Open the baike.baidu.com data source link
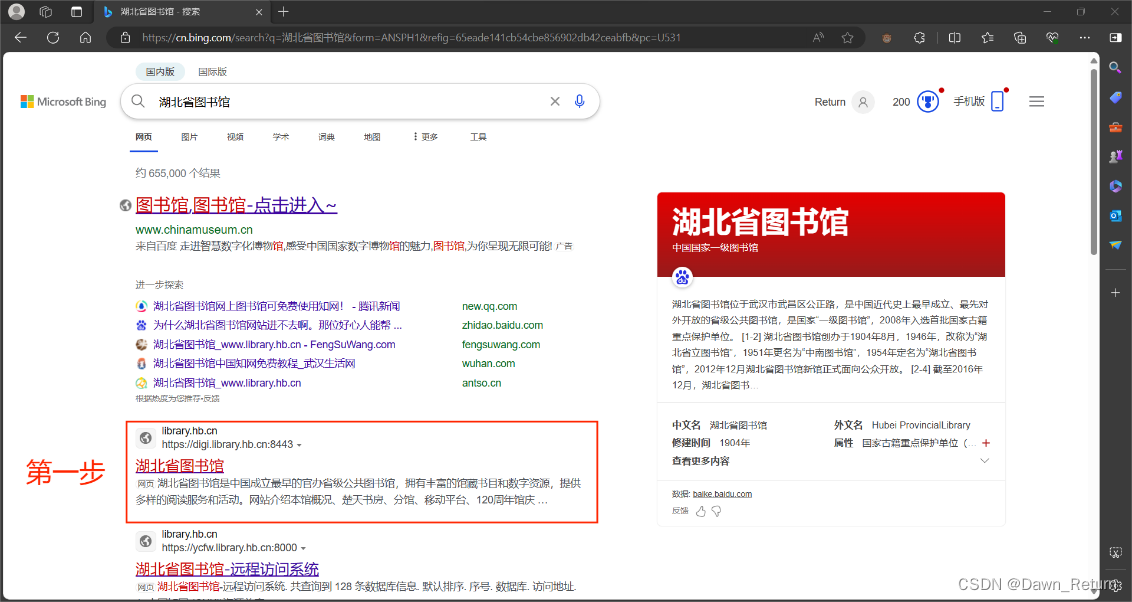1132x602 pixels. (x=722, y=494)
